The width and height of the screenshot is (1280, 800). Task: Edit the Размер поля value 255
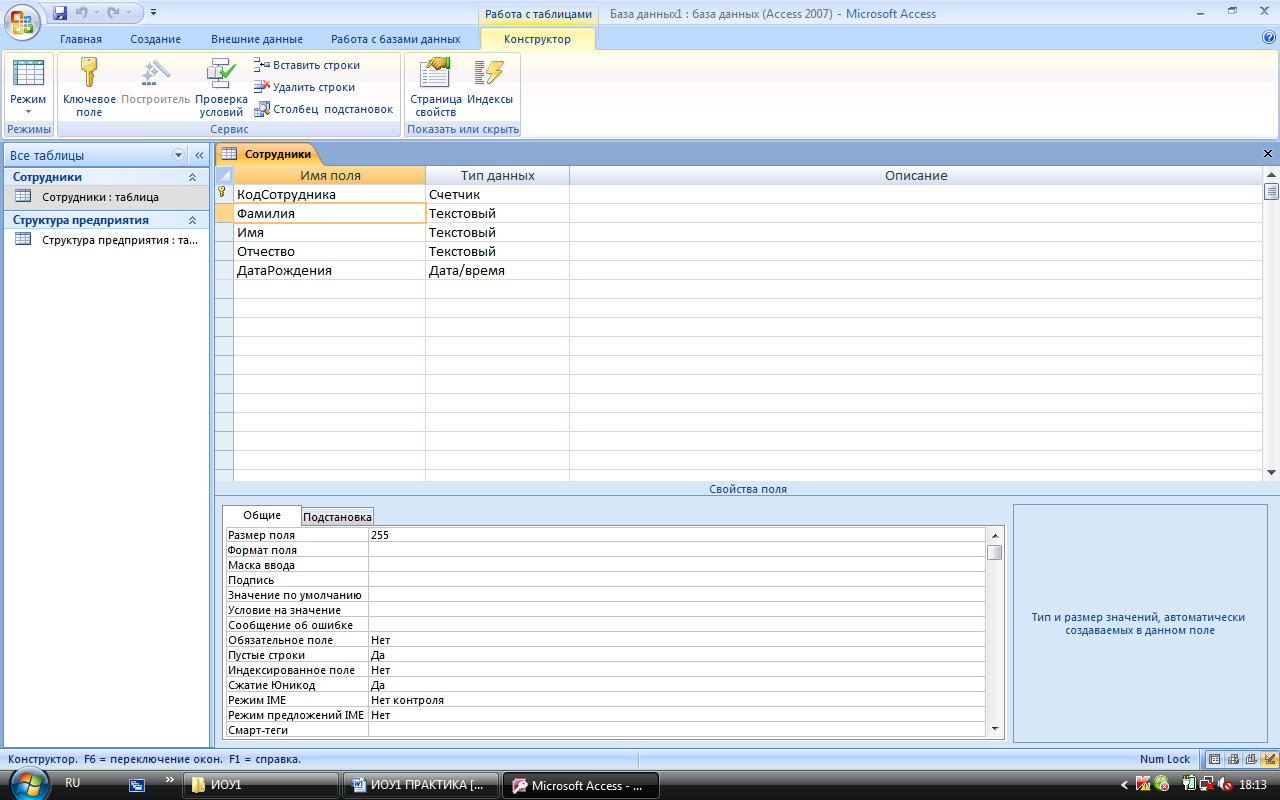click(x=677, y=535)
